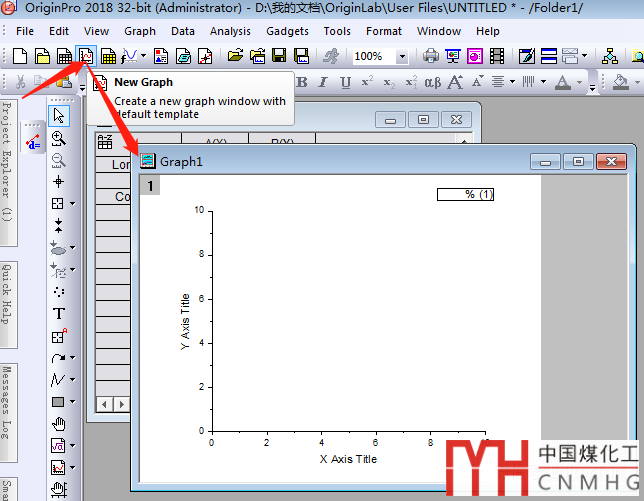
Task: Select the Pan hand tool
Action: [59, 424]
